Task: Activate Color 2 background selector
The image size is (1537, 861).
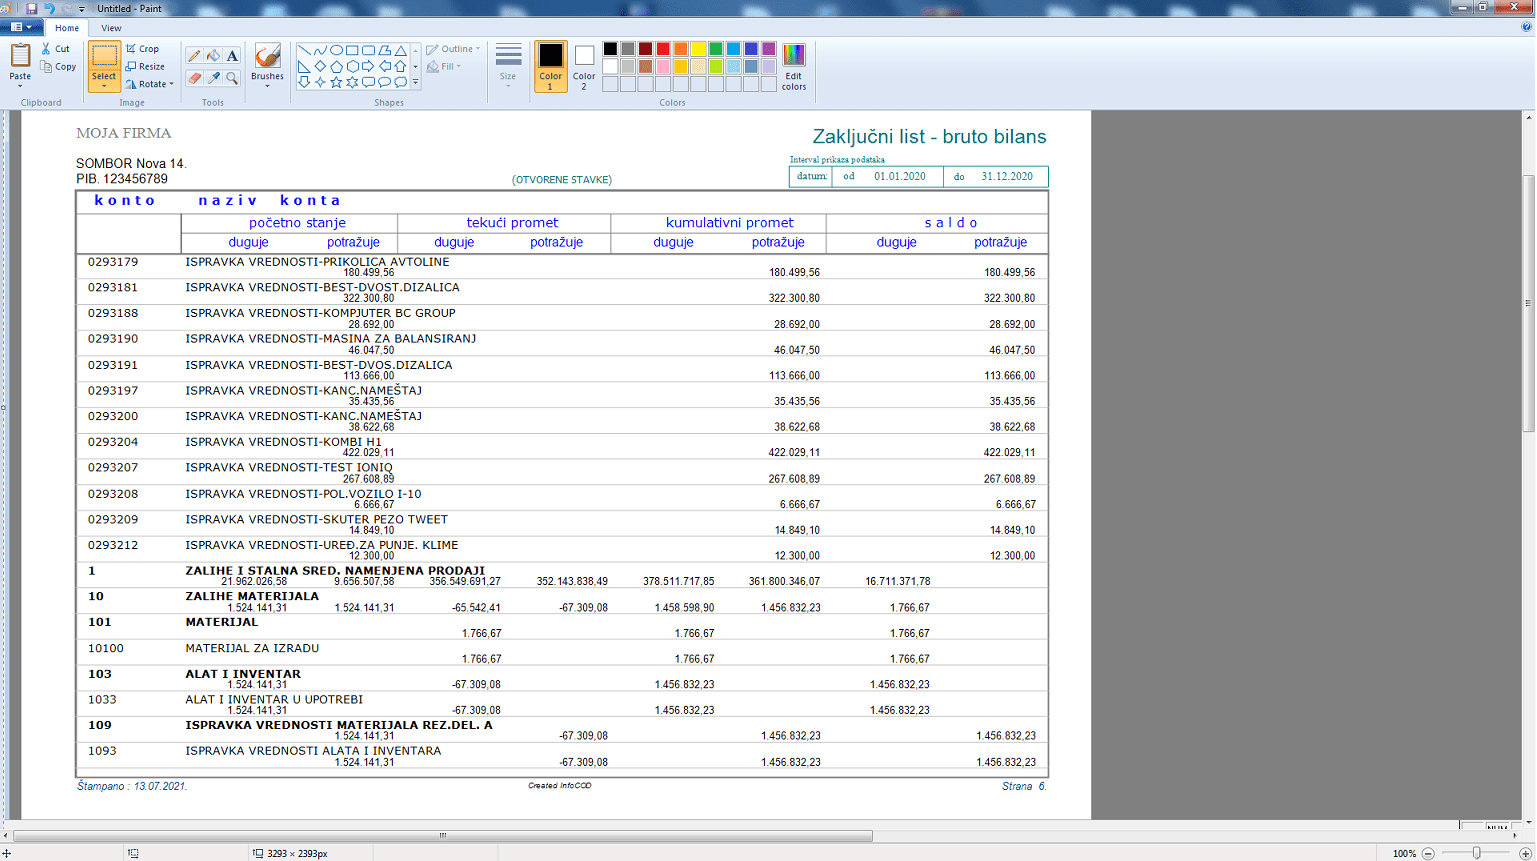Action: (x=584, y=67)
